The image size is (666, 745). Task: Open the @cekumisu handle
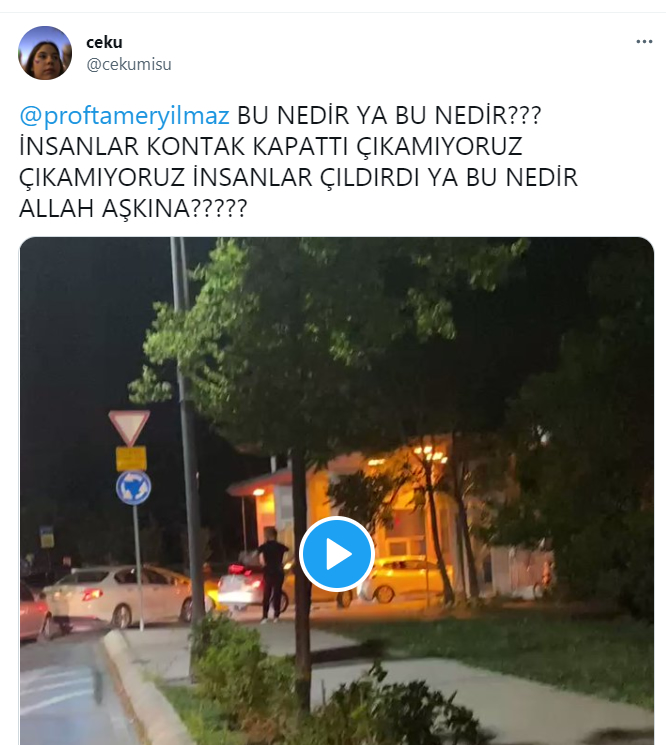[x=129, y=64]
